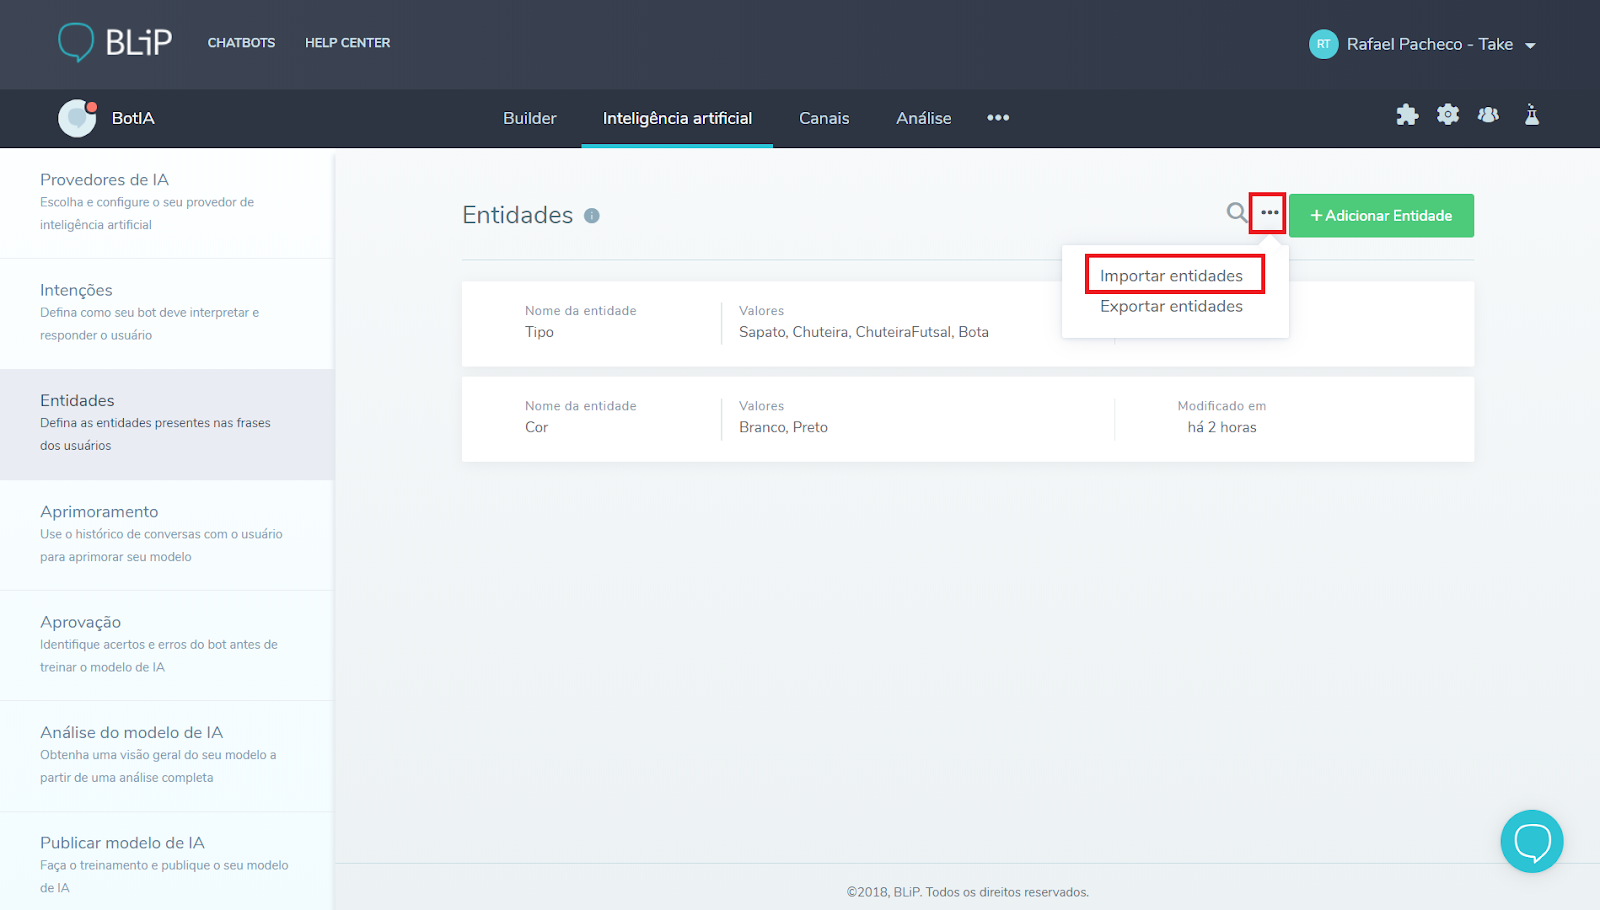Select Exportar entidades from the menu

(1171, 306)
